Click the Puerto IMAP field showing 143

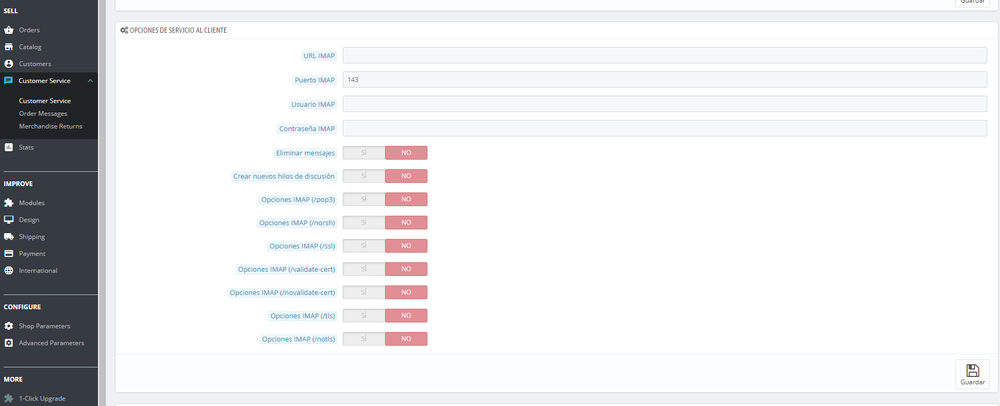665,80
